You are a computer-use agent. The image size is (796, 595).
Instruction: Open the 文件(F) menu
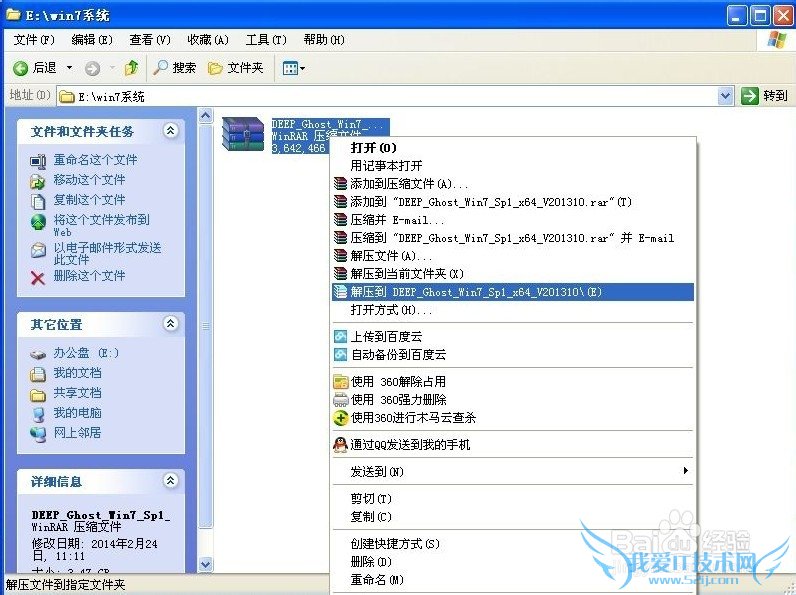pos(34,40)
